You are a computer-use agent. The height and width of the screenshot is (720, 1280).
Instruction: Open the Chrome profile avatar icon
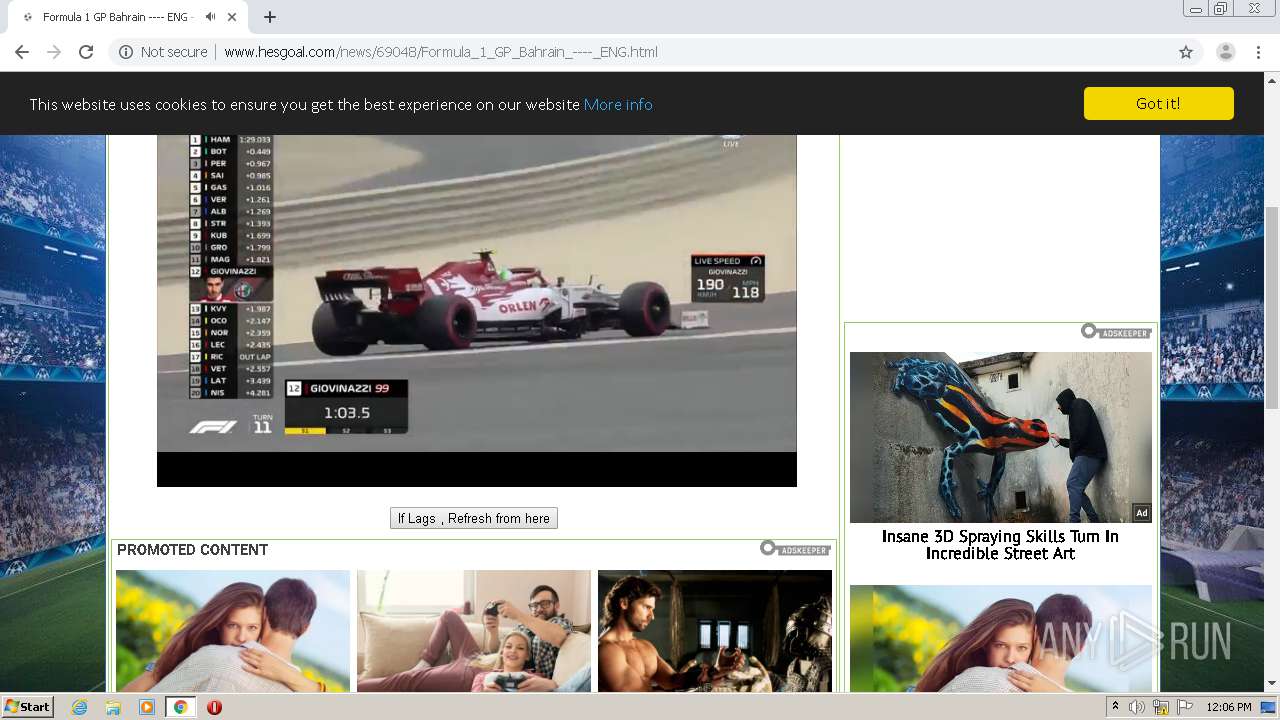1225,52
